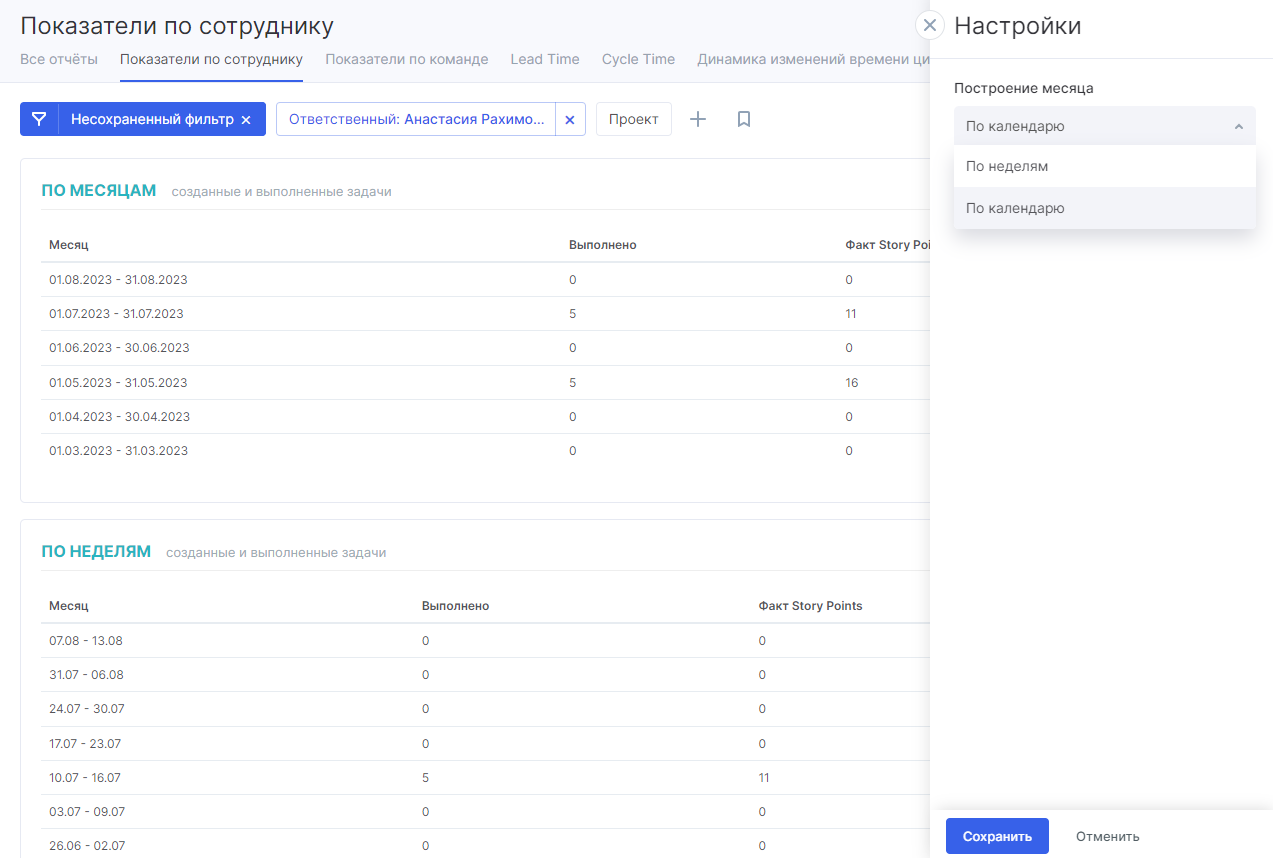Add a new filter with plus icon

point(698,119)
